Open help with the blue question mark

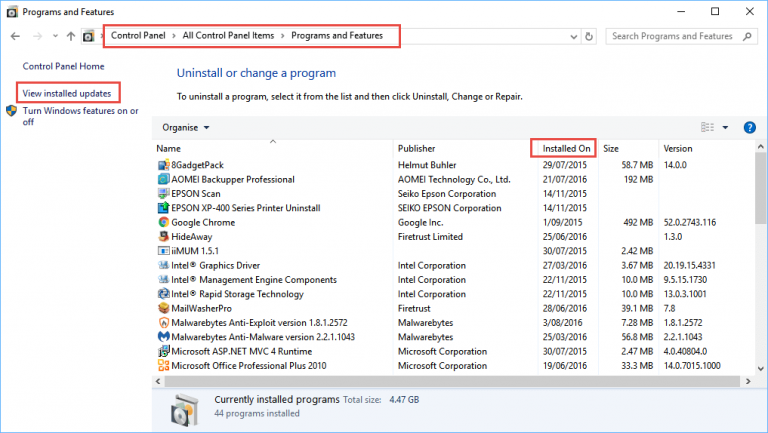pyautogui.click(x=749, y=127)
